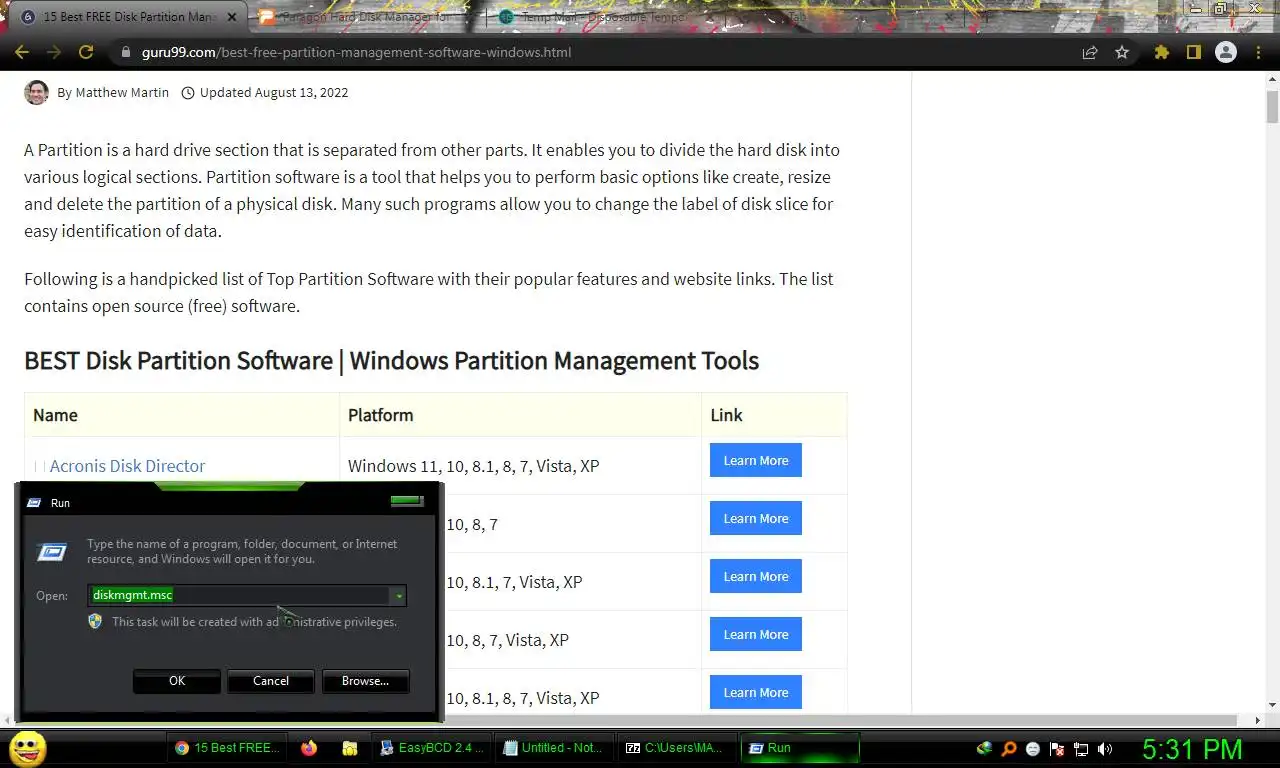Open the Chrome extensions puzzle icon
The height and width of the screenshot is (768, 1280).
(x=1161, y=52)
